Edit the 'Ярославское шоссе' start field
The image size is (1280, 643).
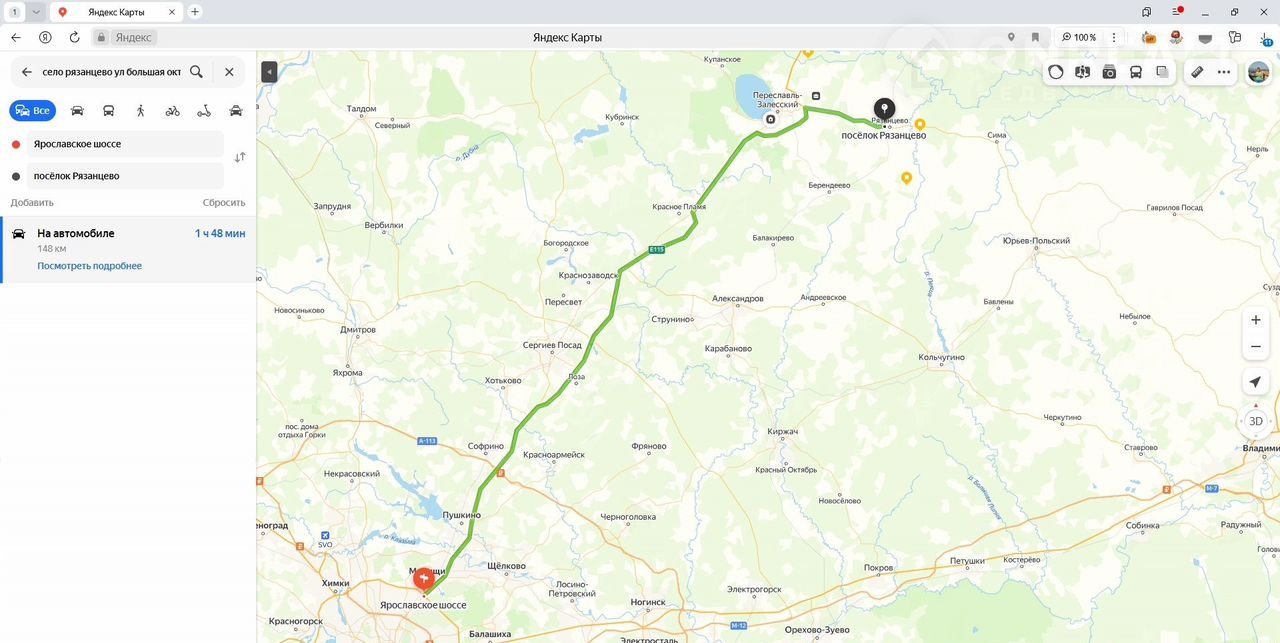(x=126, y=144)
